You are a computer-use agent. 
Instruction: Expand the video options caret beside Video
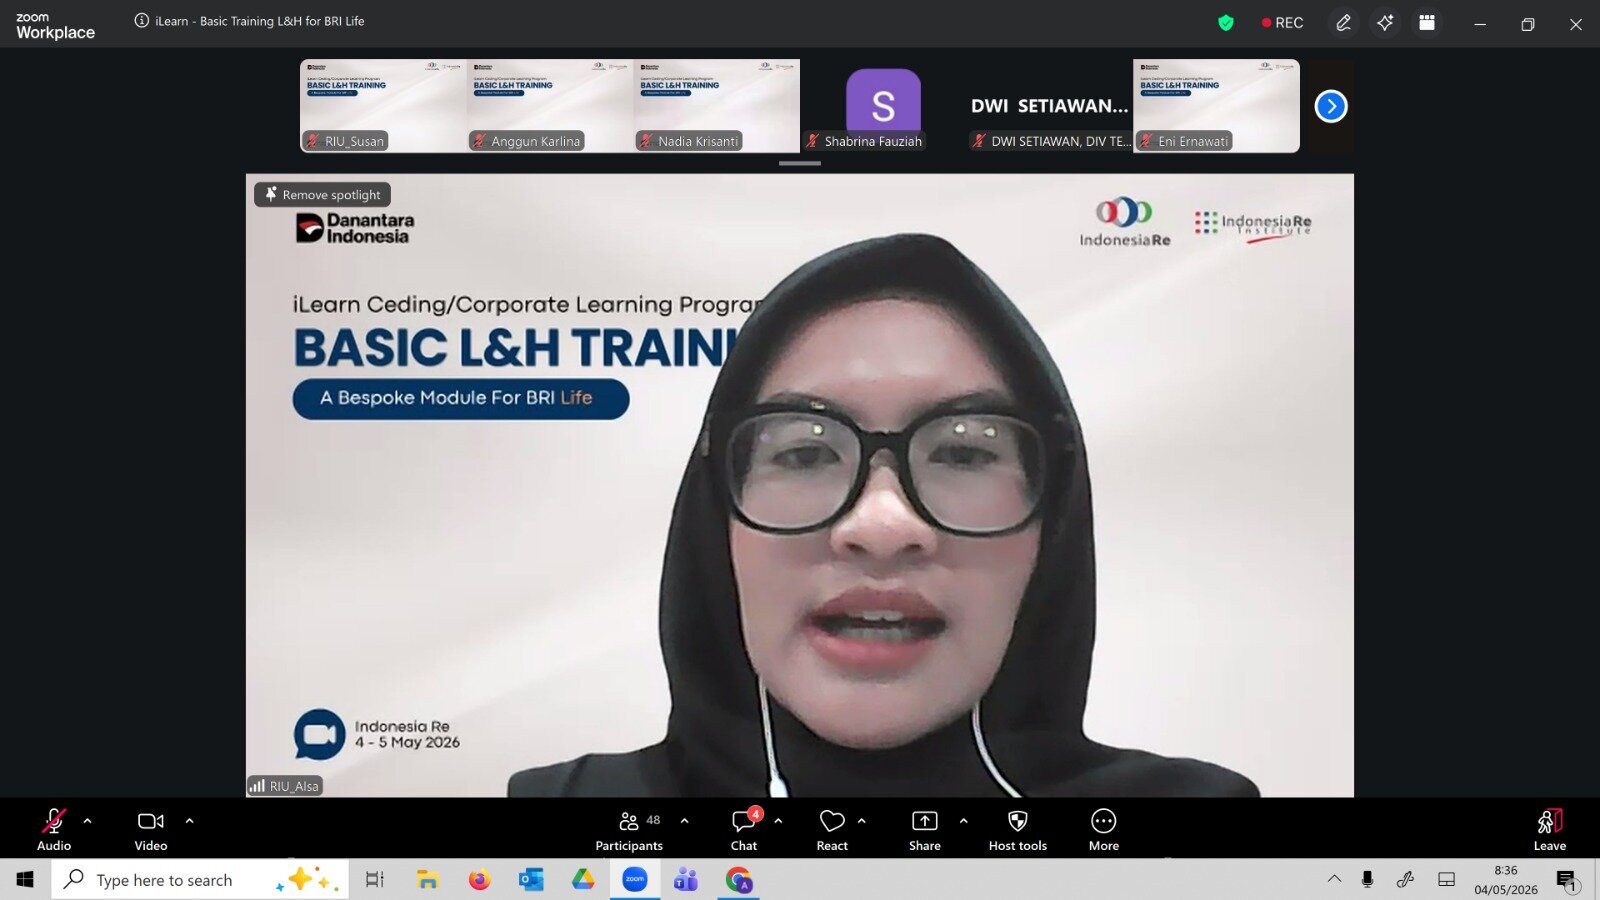[x=190, y=821]
